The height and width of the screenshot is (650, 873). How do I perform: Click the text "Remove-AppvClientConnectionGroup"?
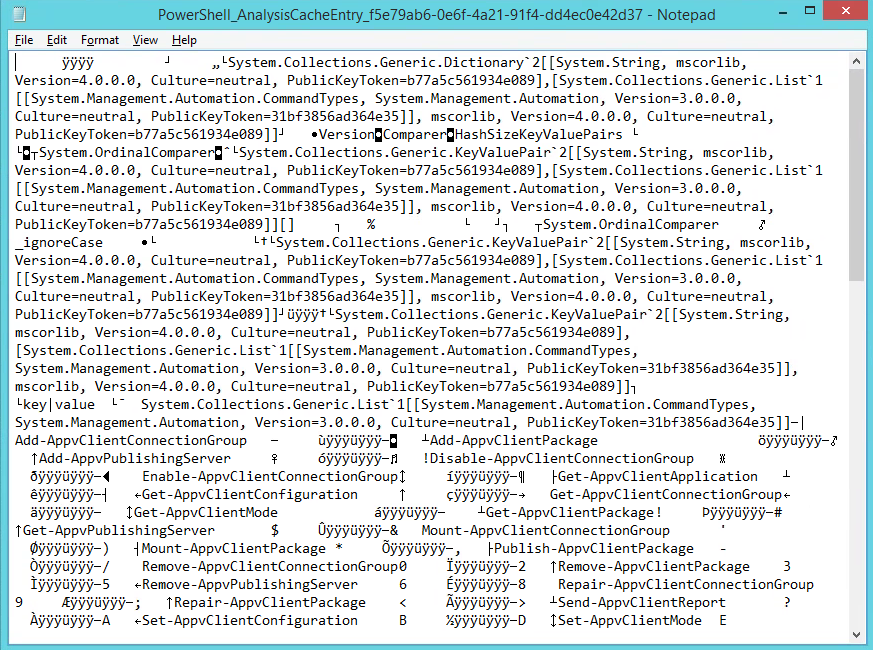(270, 566)
